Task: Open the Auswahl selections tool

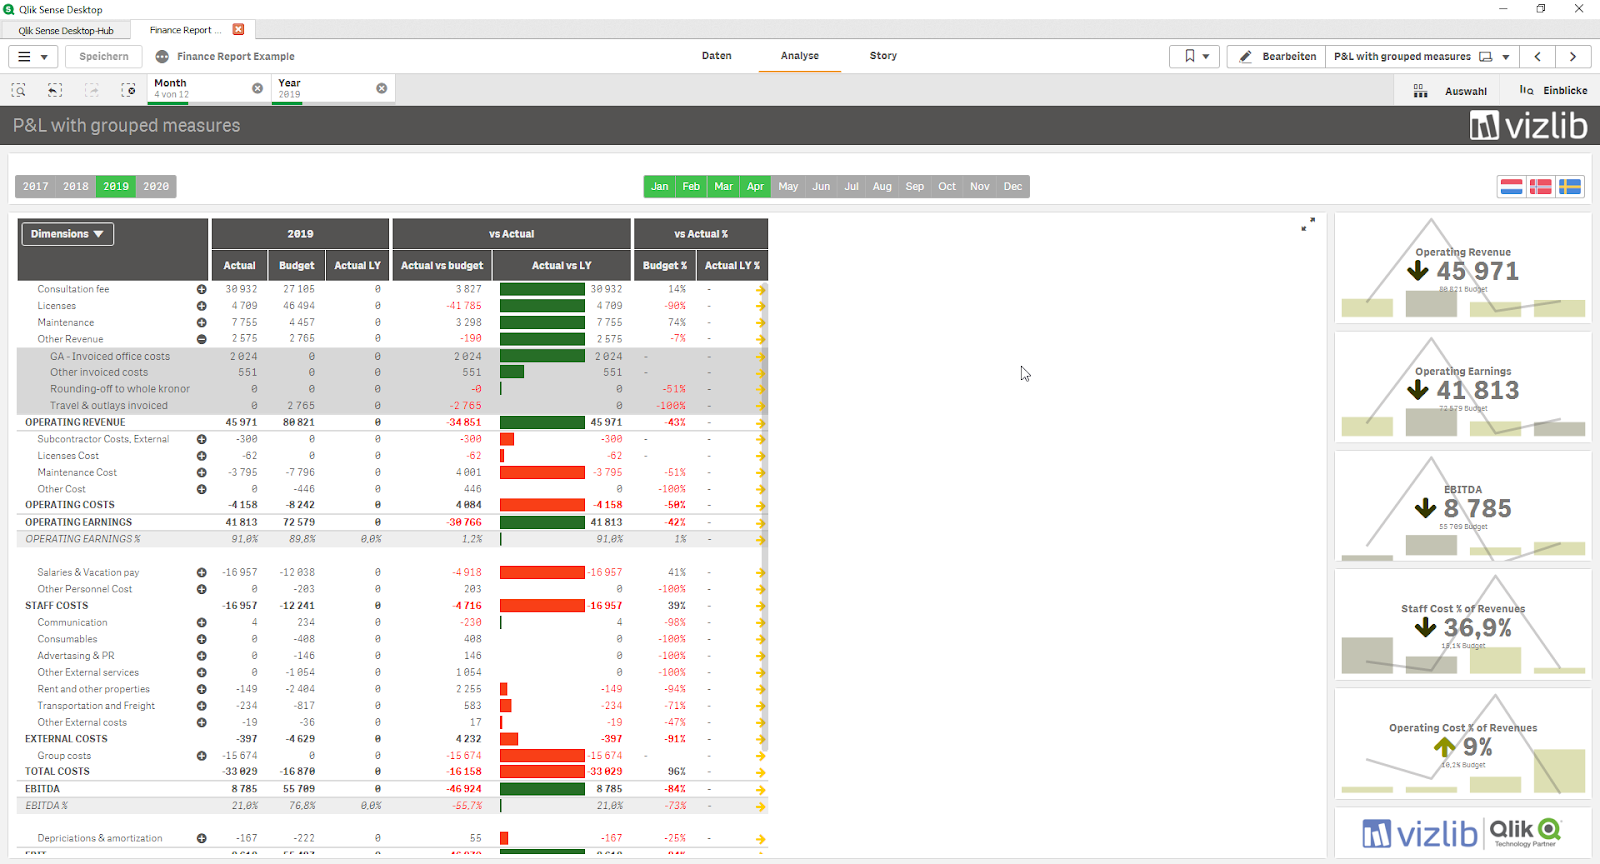Action: pyautogui.click(x=1450, y=91)
